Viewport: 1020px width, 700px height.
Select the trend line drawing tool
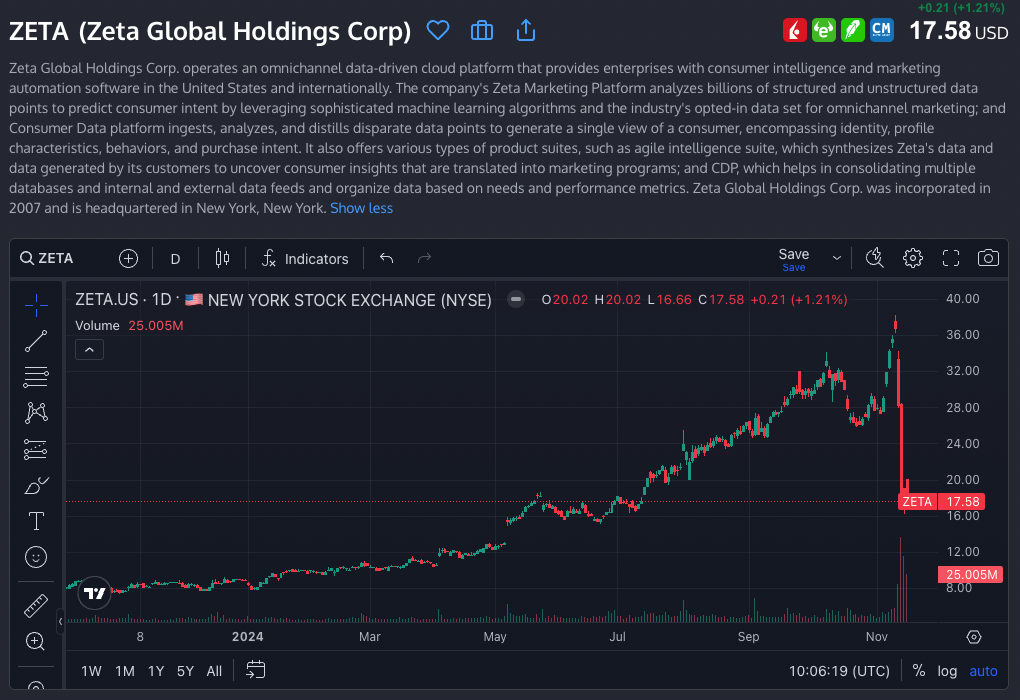click(36, 341)
